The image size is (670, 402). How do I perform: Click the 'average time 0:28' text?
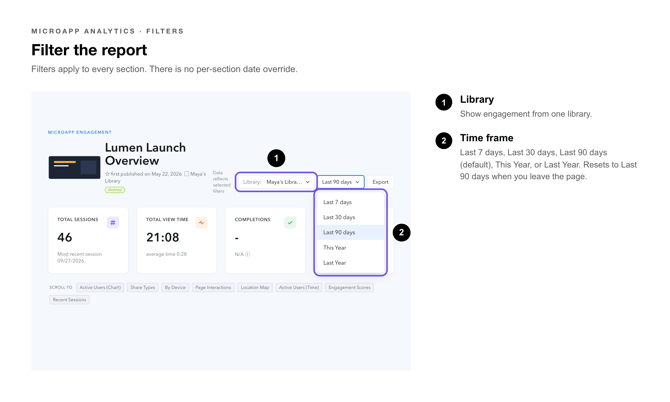point(166,254)
